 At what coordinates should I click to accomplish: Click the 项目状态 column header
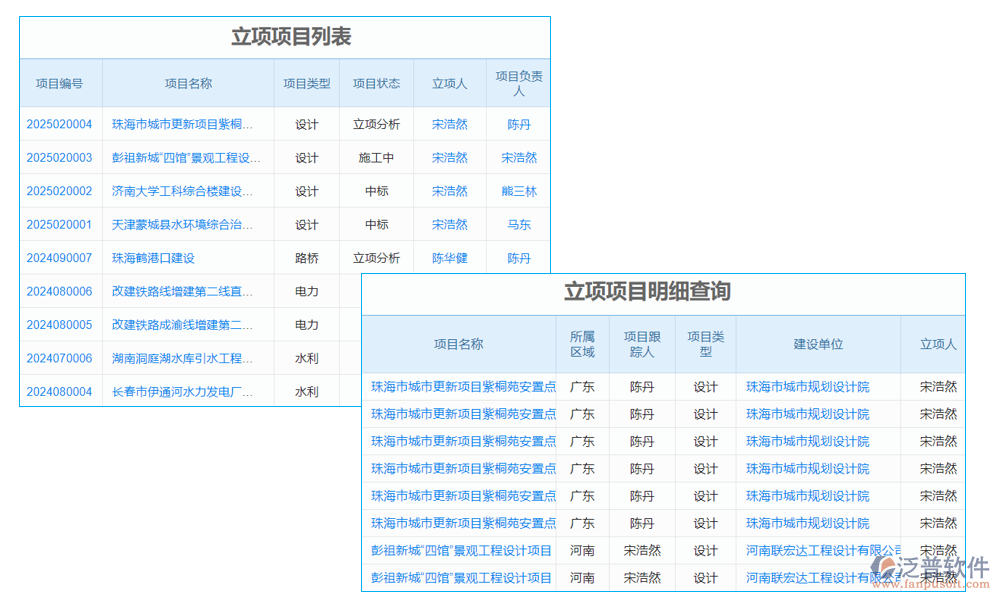(376, 84)
